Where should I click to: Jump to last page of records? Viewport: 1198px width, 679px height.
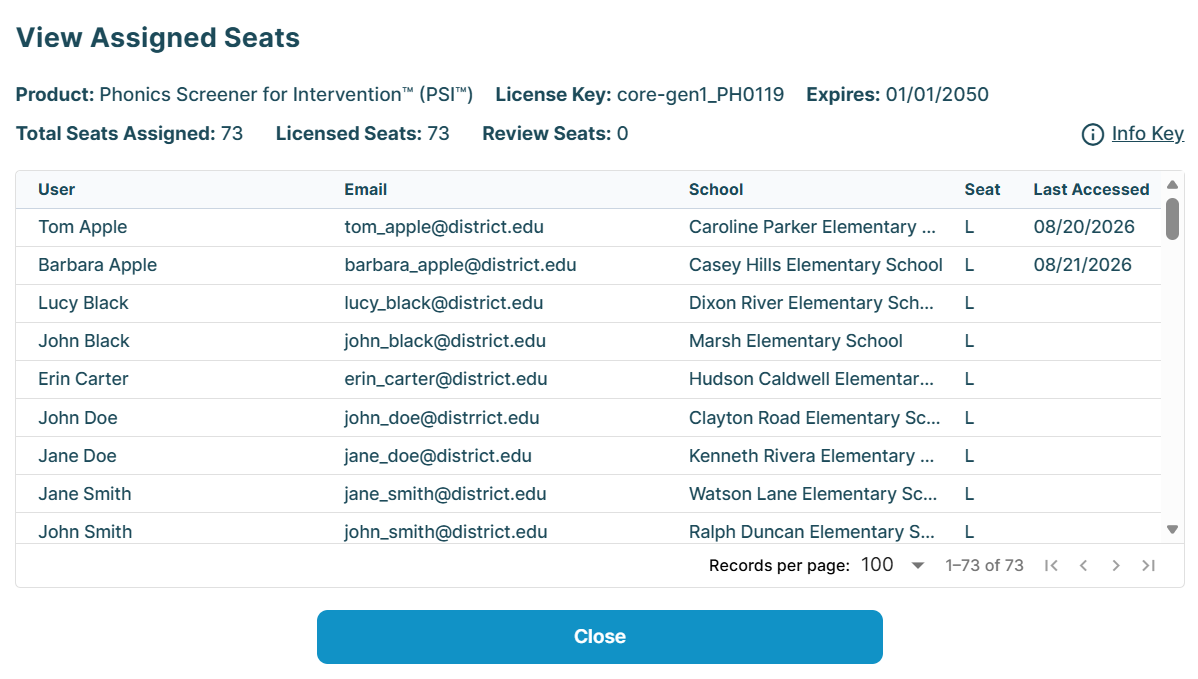tap(1148, 565)
